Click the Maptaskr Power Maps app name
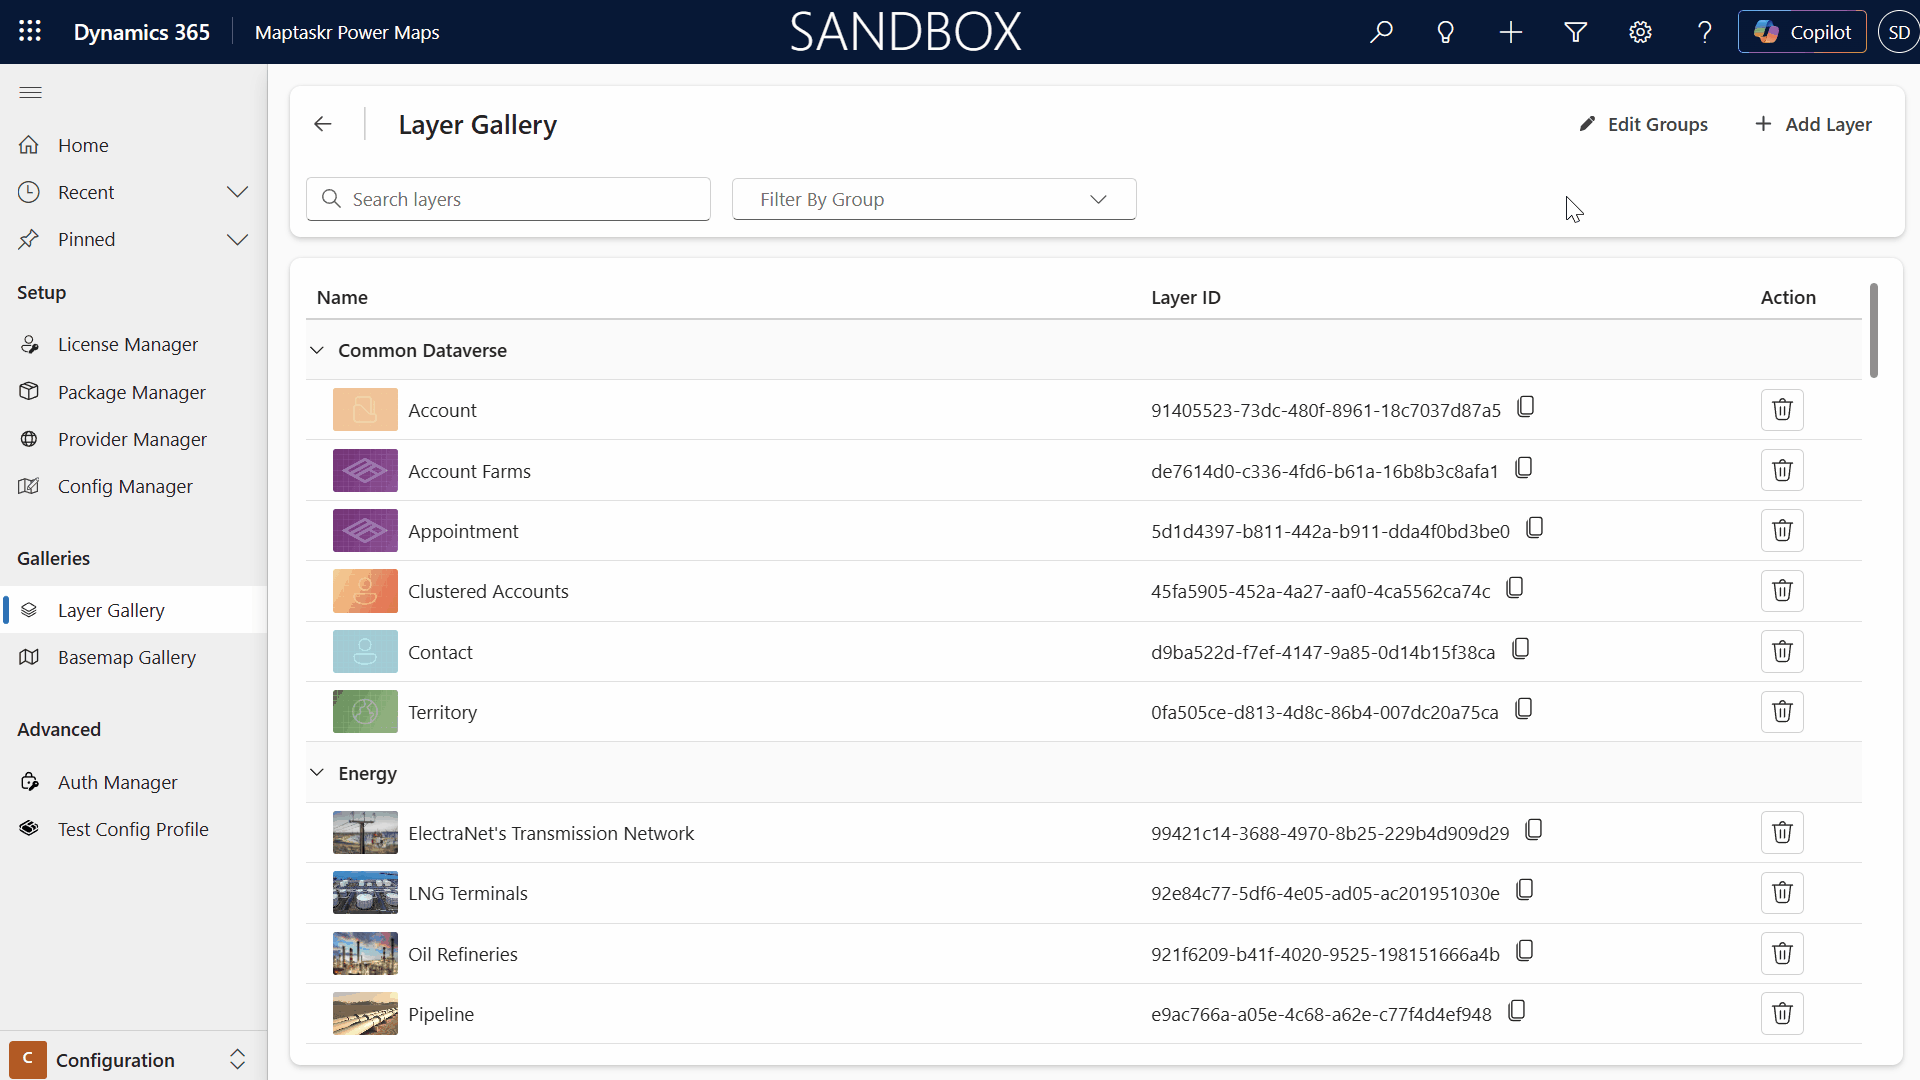Image resolution: width=1920 pixels, height=1080 pixels. (x=347, y=32)
